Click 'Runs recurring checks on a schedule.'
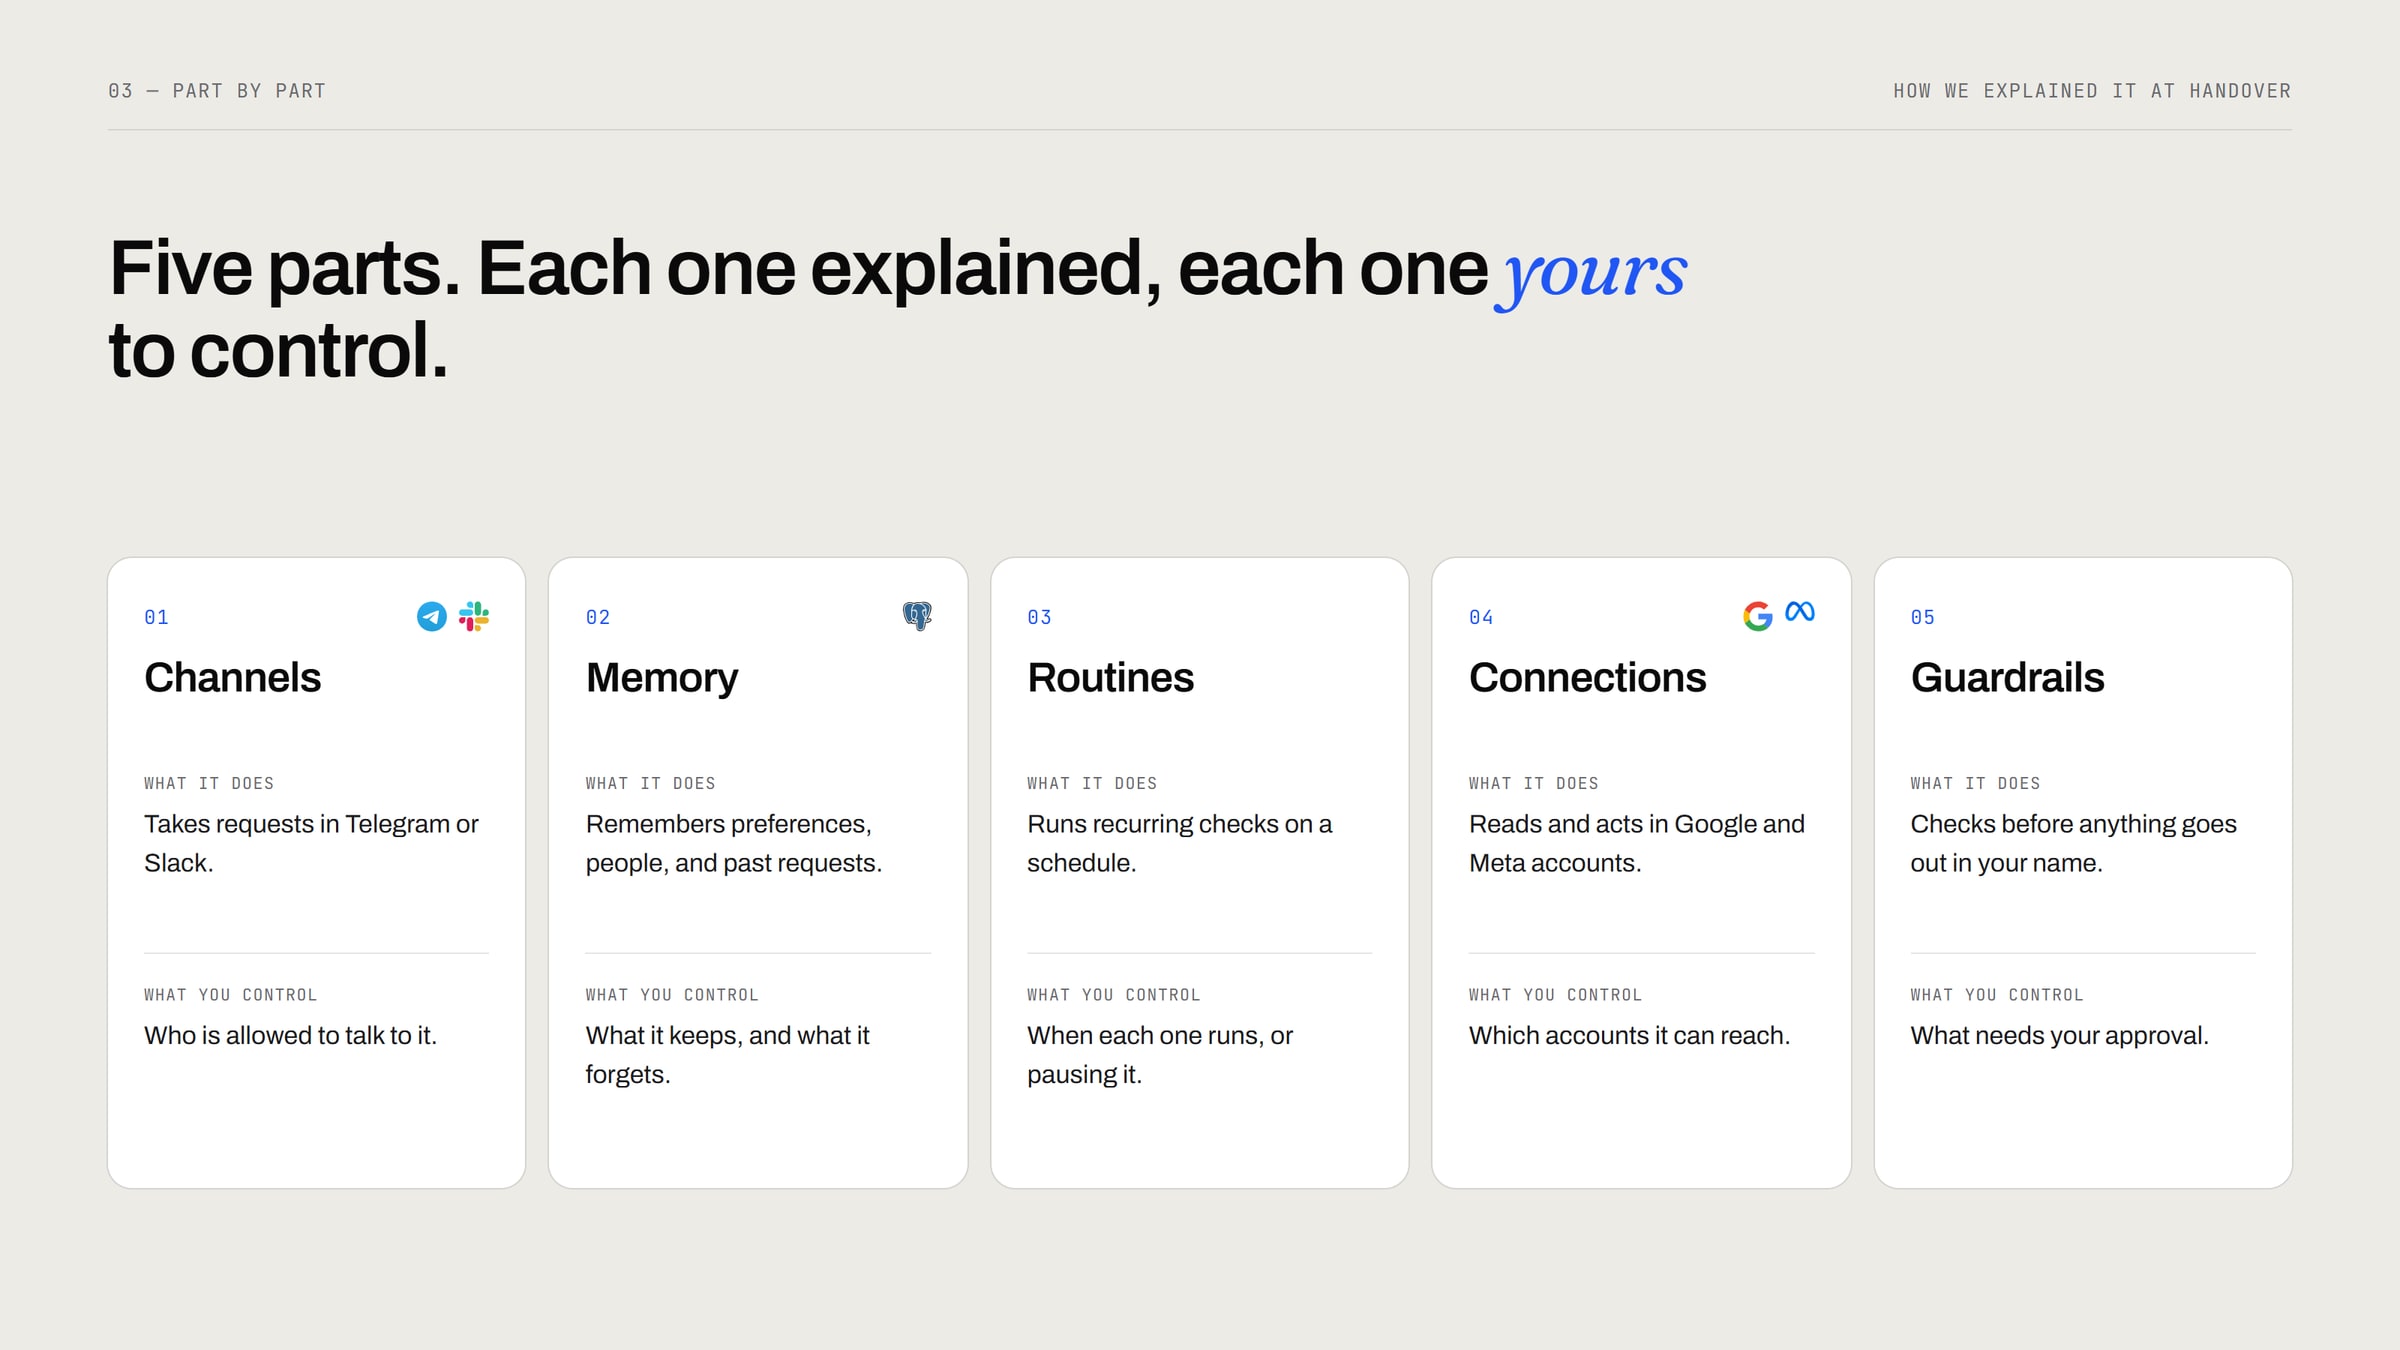Viewport: 2400px width, 1350px height. pyautogui.click(x=1179, y=843)
